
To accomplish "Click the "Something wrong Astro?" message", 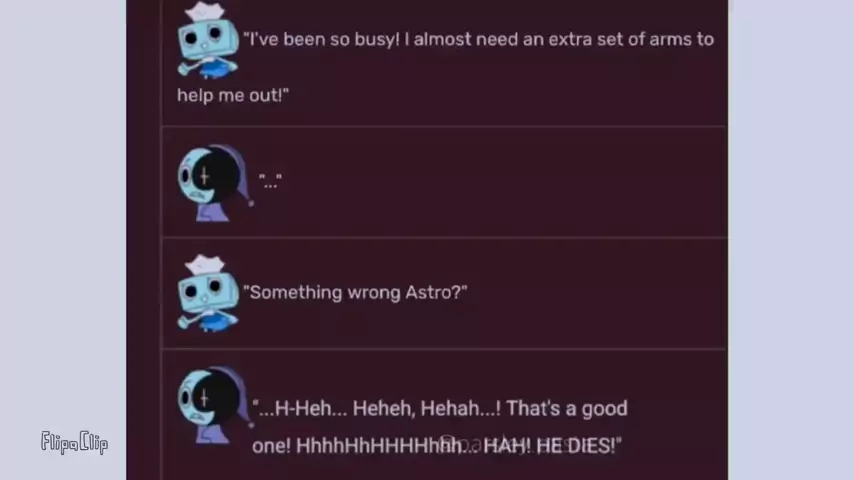I will pos(355,293).
